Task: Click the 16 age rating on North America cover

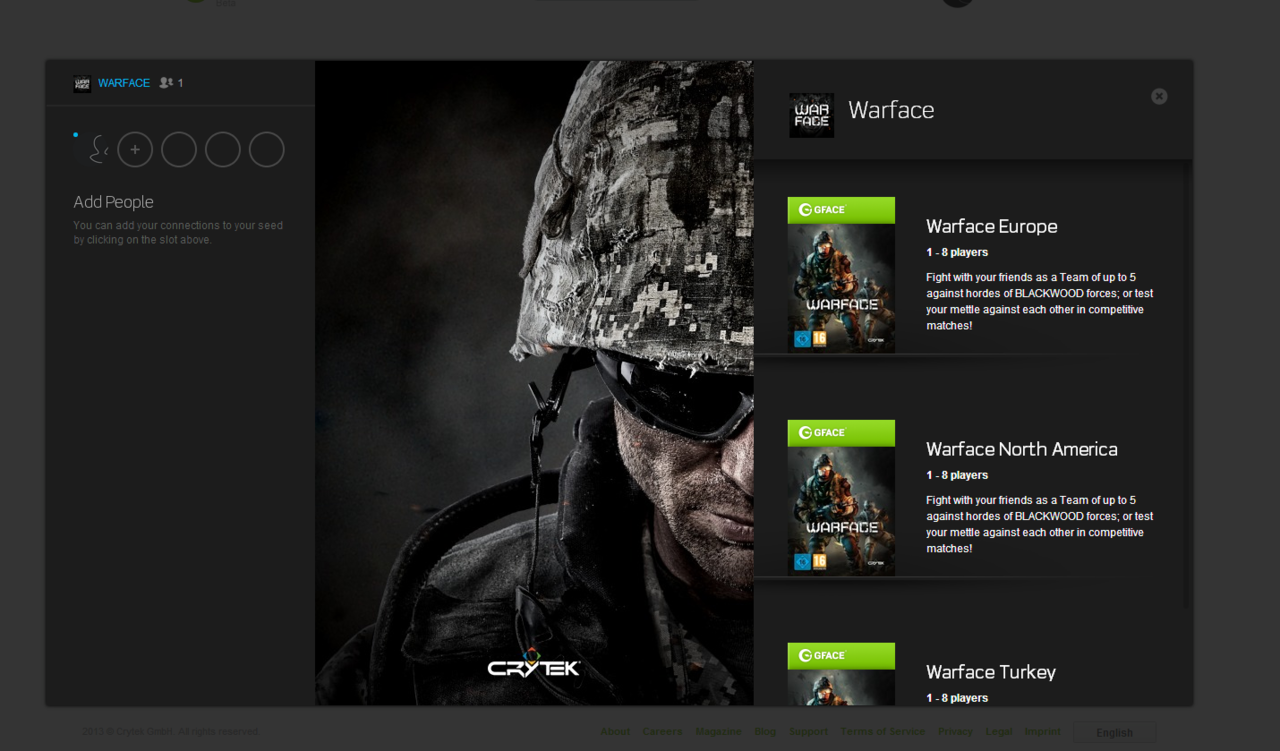Action: pos(819,562)
